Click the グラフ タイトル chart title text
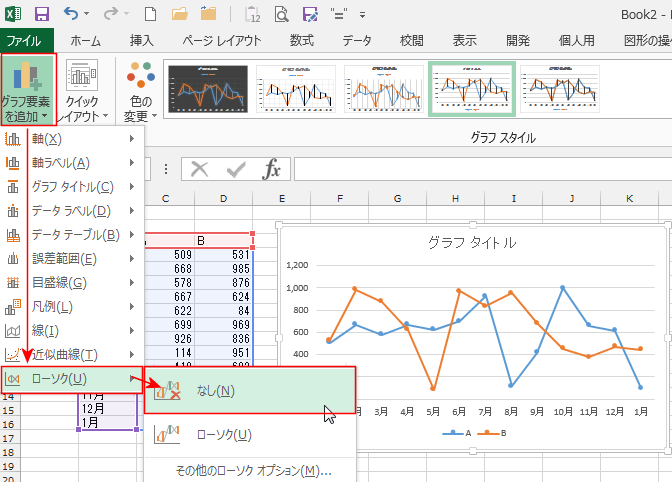 [472, 242]
